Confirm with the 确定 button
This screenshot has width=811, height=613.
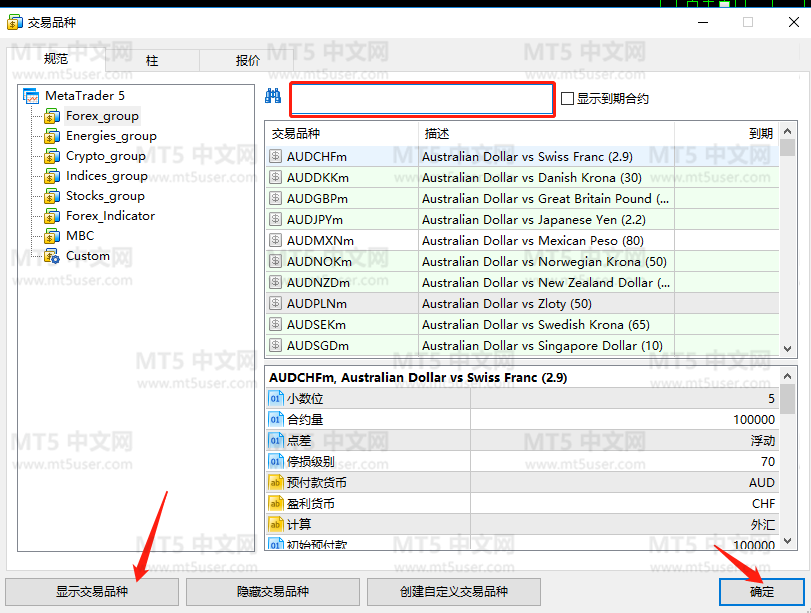762,592
